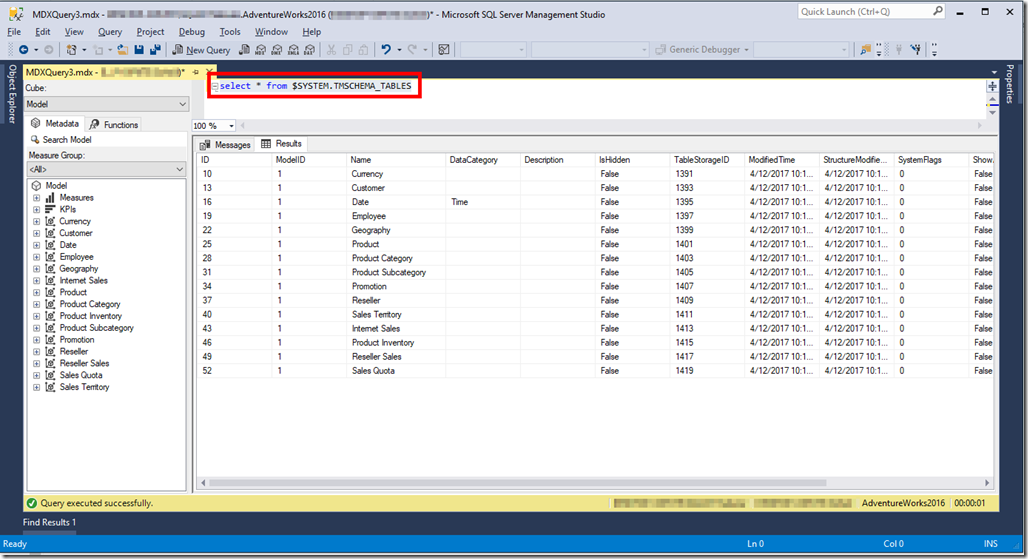The image size is (1028, 559).
Task: Switch to the Results tab
Action: (281, 144)
